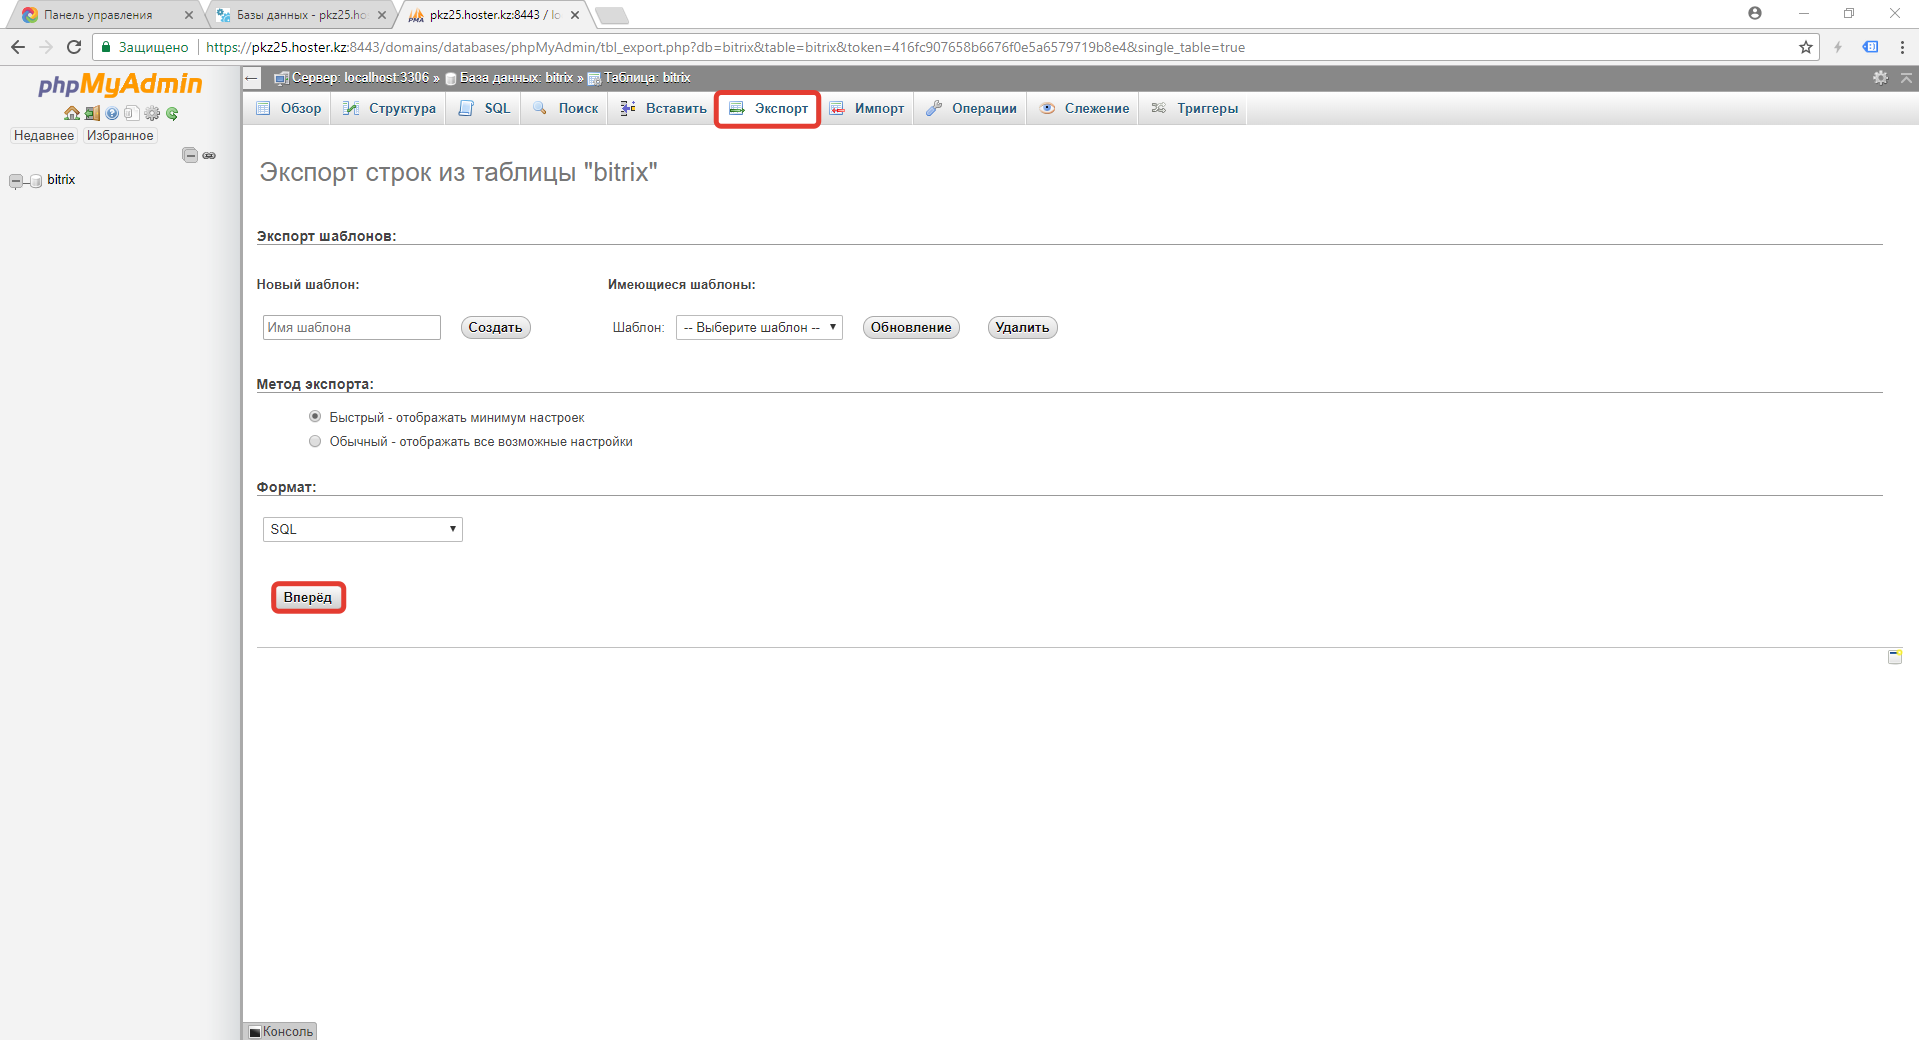Switch to the Структура tab

pyautogui.click(x=390, y=108)
